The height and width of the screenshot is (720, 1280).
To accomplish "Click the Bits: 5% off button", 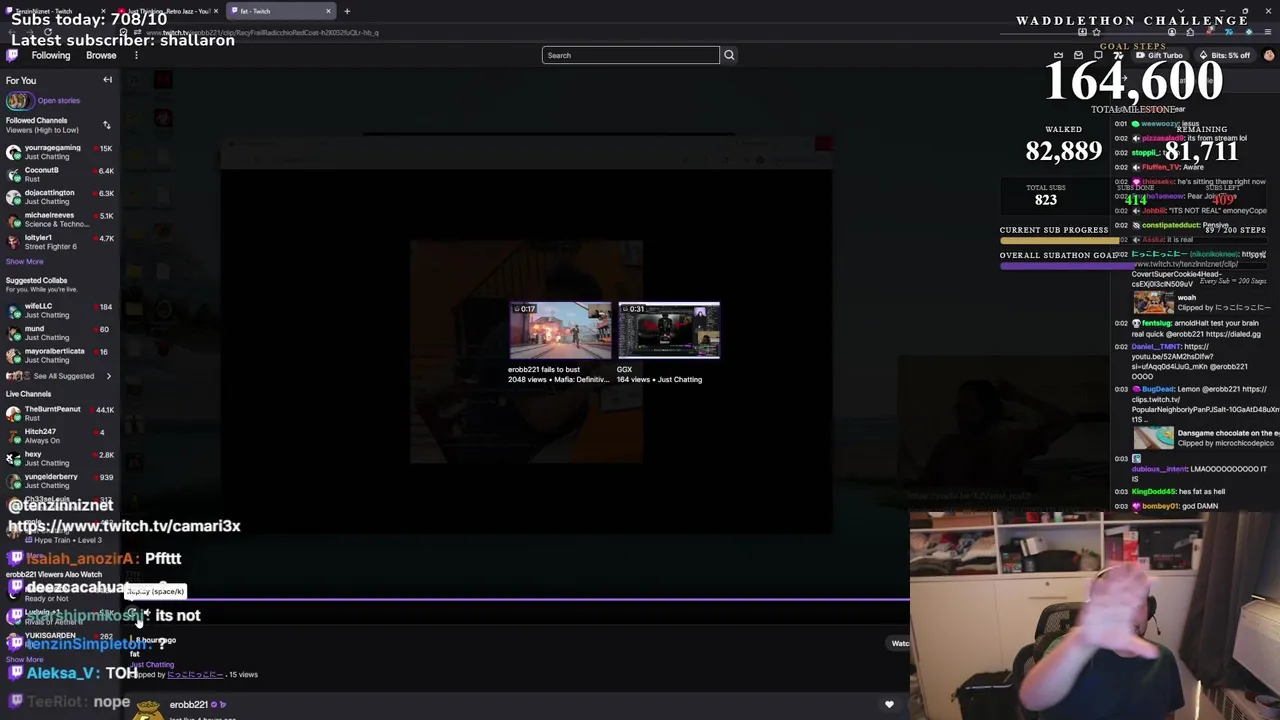I will tap(1226, 55).
